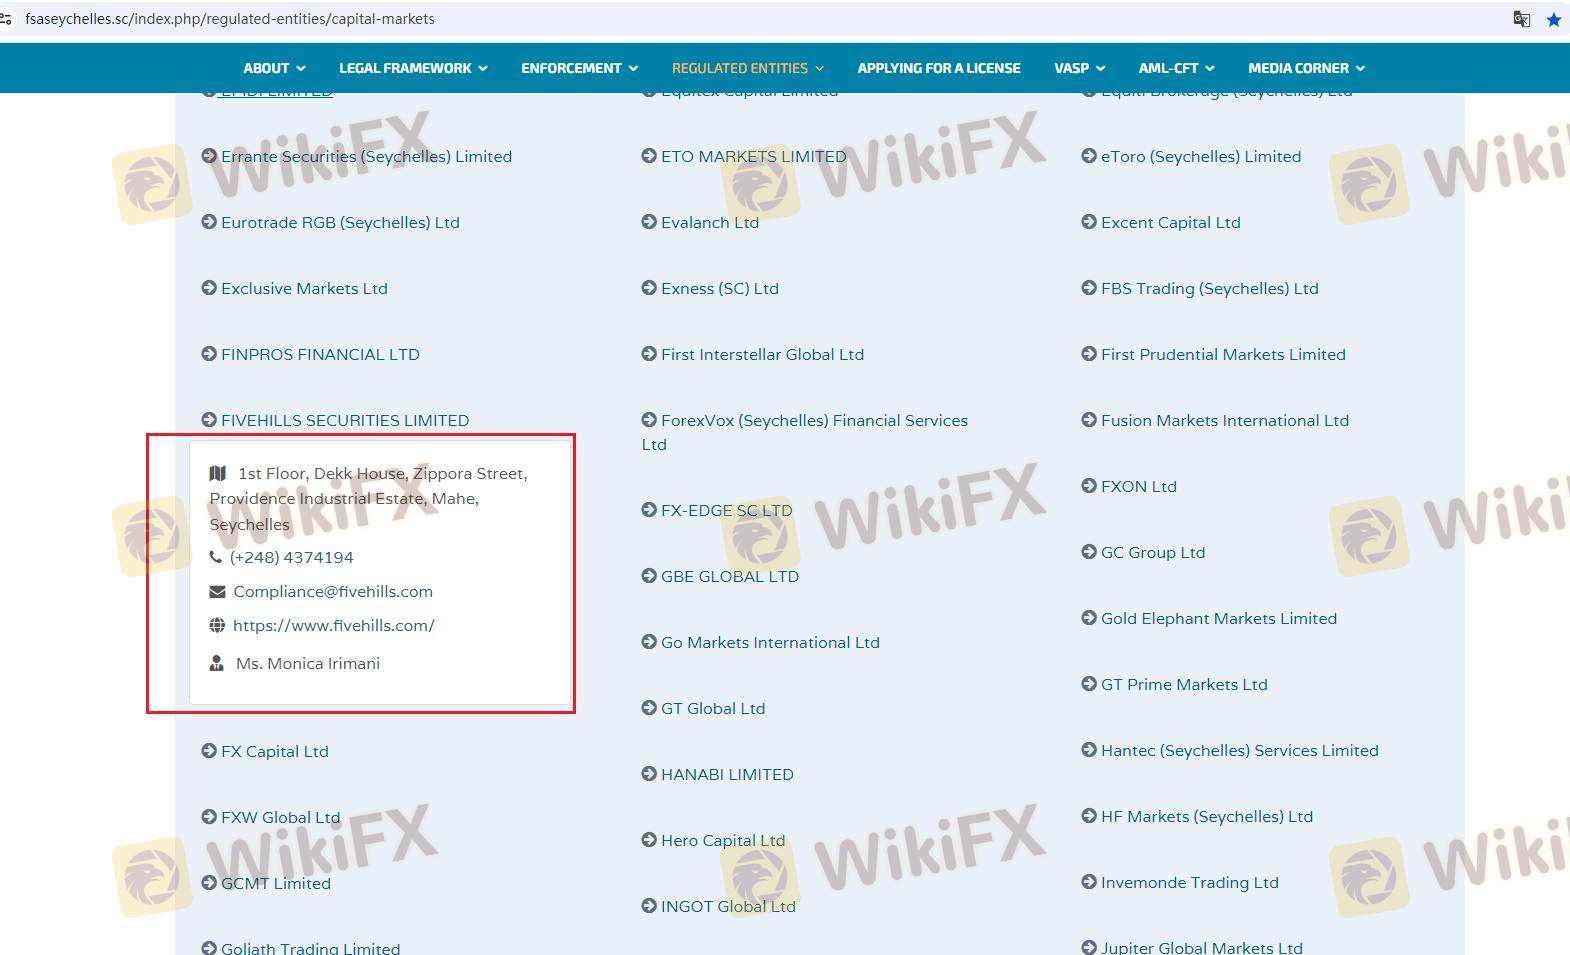Click arrow icon beside GBE GLOBAL LTD
Screen dimensions: 1570x955
(x=649, y=576)
